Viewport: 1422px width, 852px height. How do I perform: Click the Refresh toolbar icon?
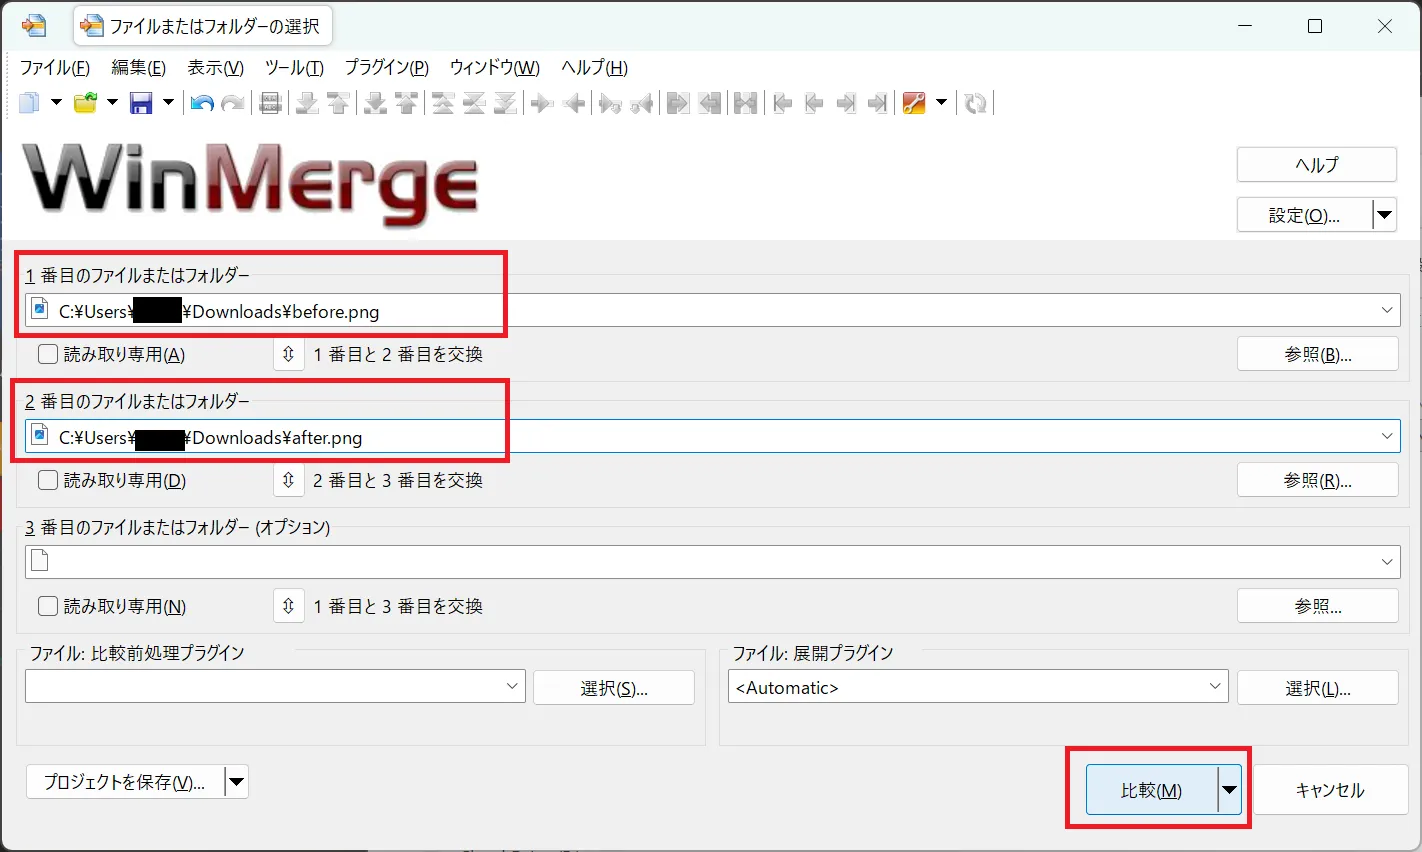[976, 102]
